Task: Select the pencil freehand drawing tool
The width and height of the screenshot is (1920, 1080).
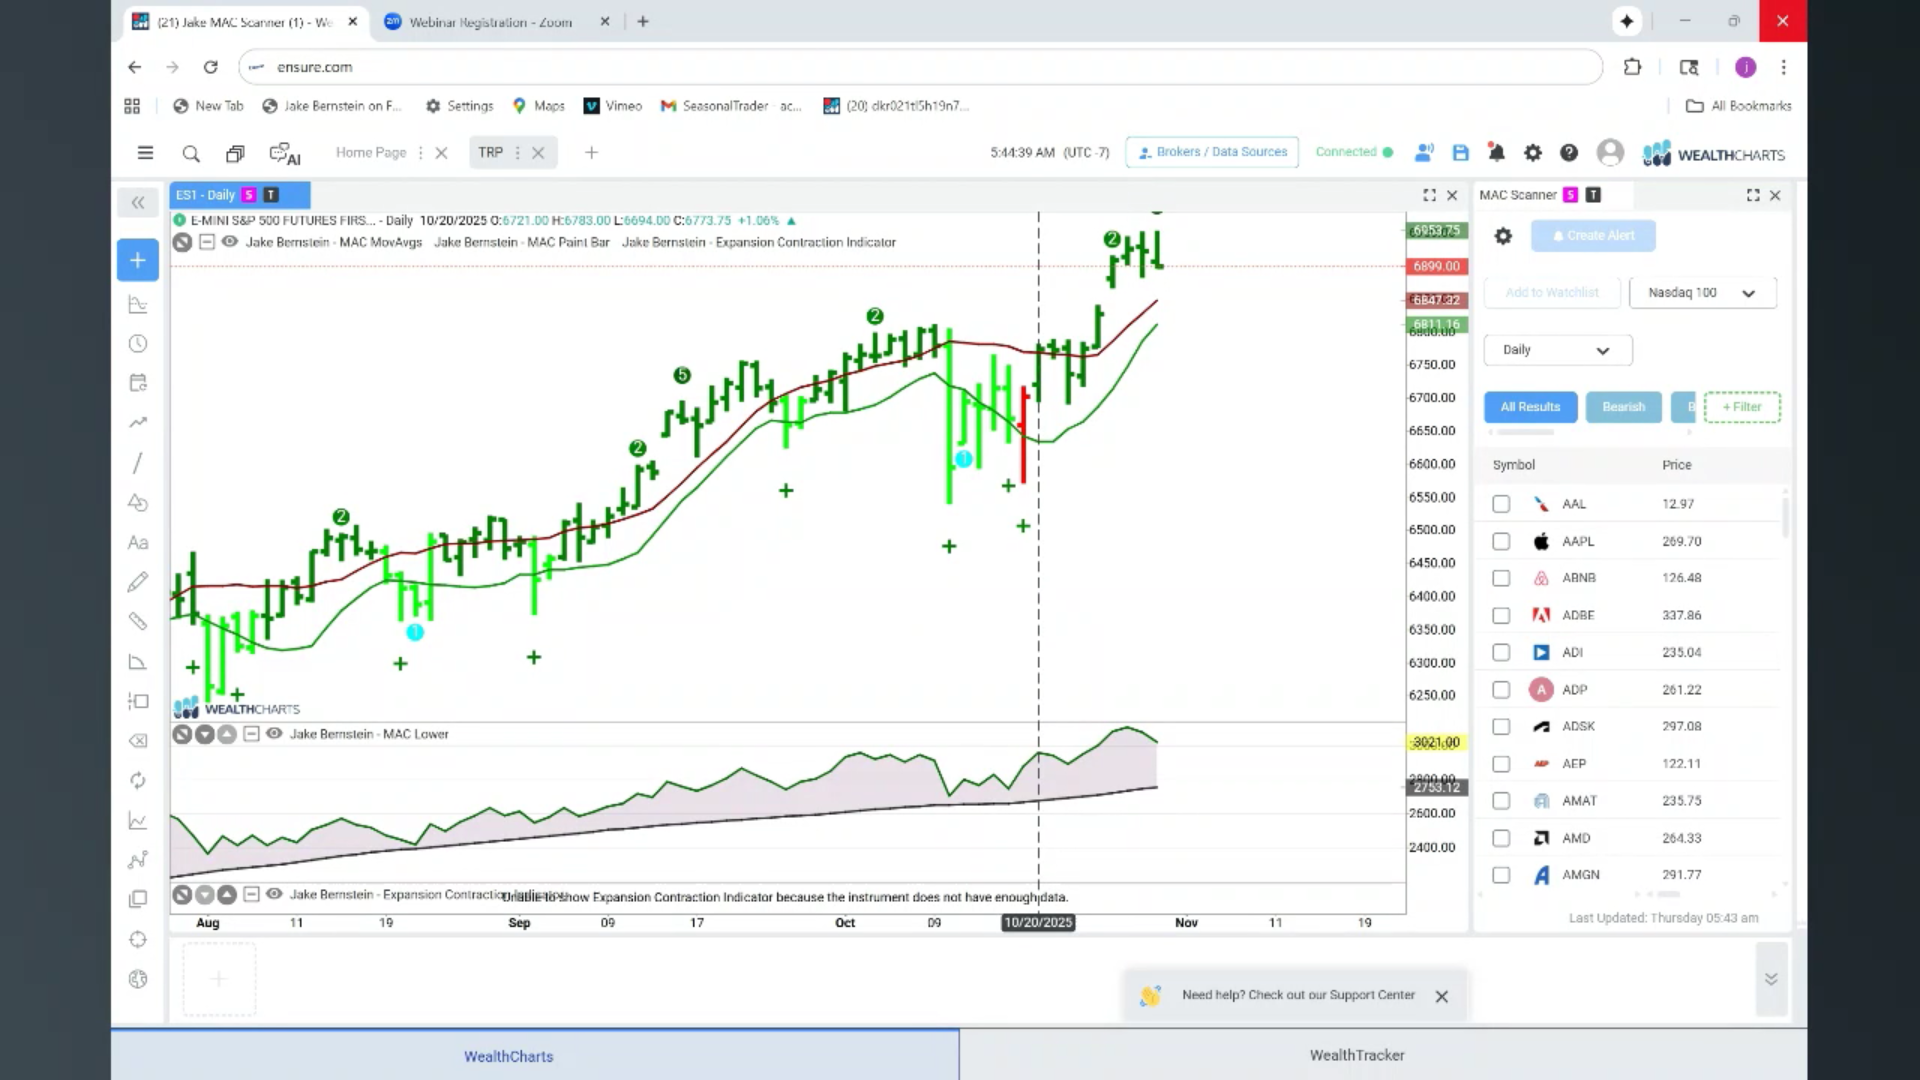Action: coord(138,582)
